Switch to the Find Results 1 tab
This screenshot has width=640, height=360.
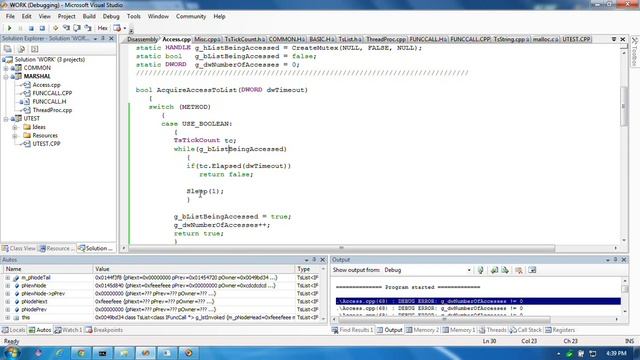pos(353,330)
